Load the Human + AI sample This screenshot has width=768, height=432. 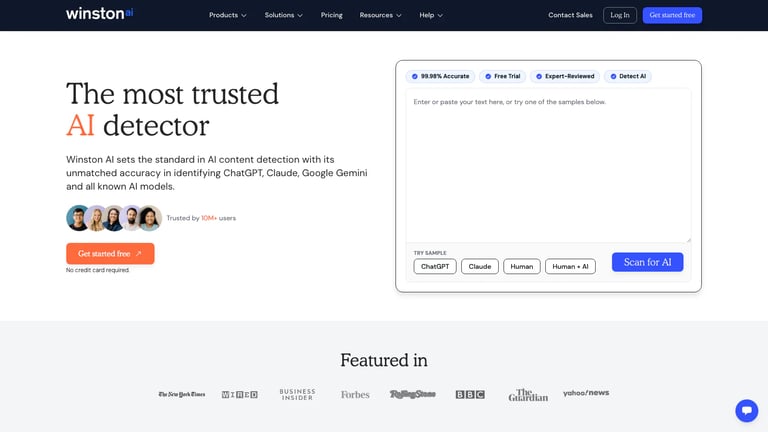point(570,266)
